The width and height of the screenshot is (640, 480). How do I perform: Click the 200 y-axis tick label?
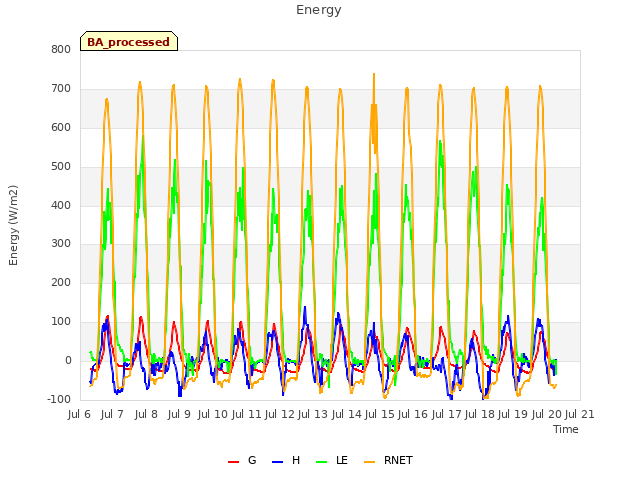coord(61,282)
